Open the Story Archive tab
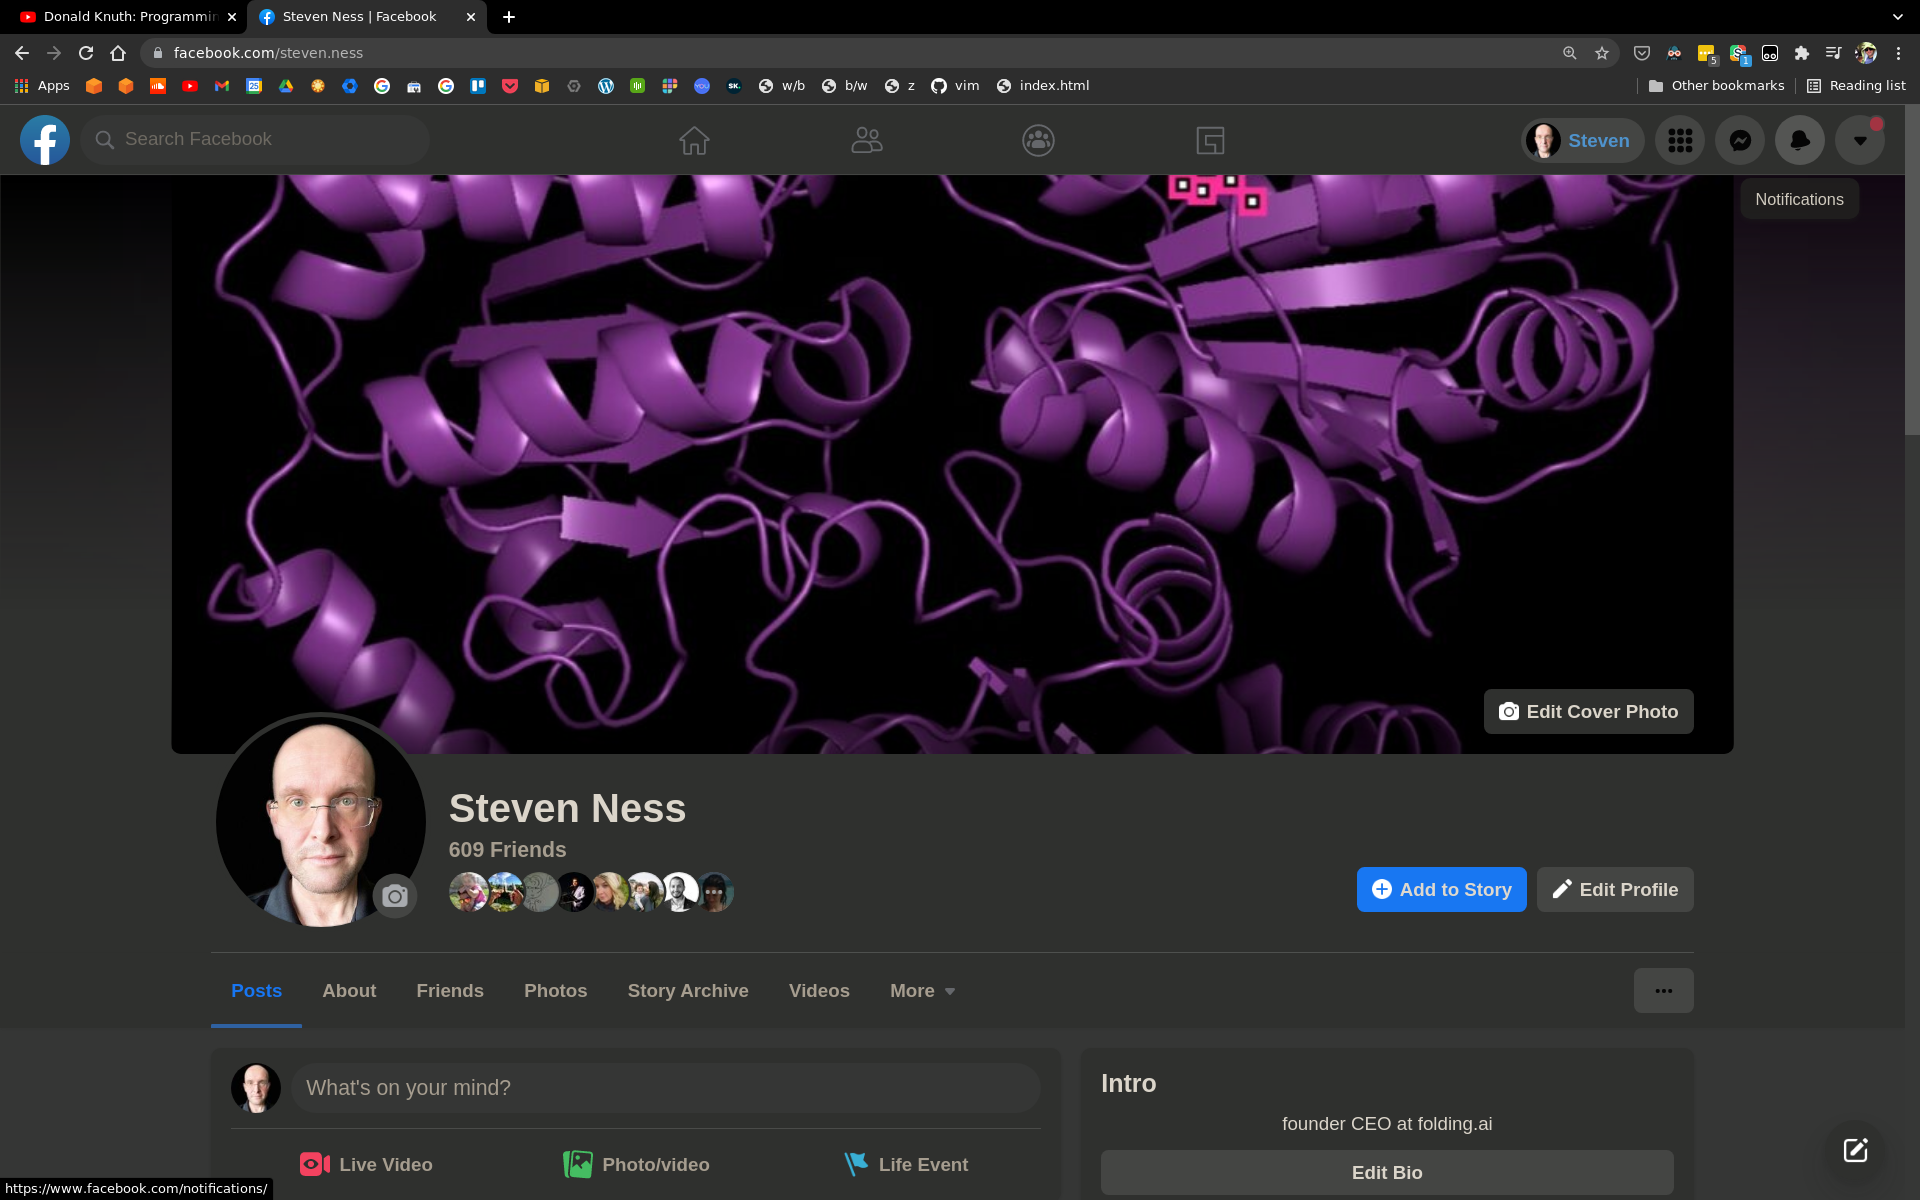 pyautogui.click(x=688, y=990)
